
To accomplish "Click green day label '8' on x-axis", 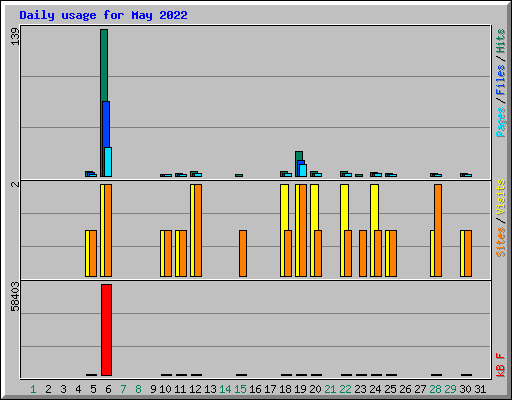I will tap(138, 389).
